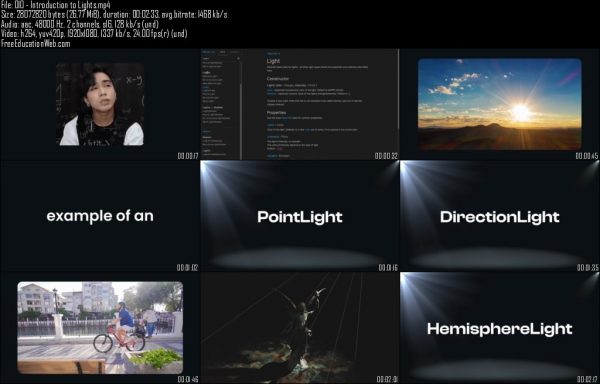Click the 'Light' heading in documentation frame
The width and height of the screenshot is (600, 384).
pyautogui.click(x=273, y=61)
